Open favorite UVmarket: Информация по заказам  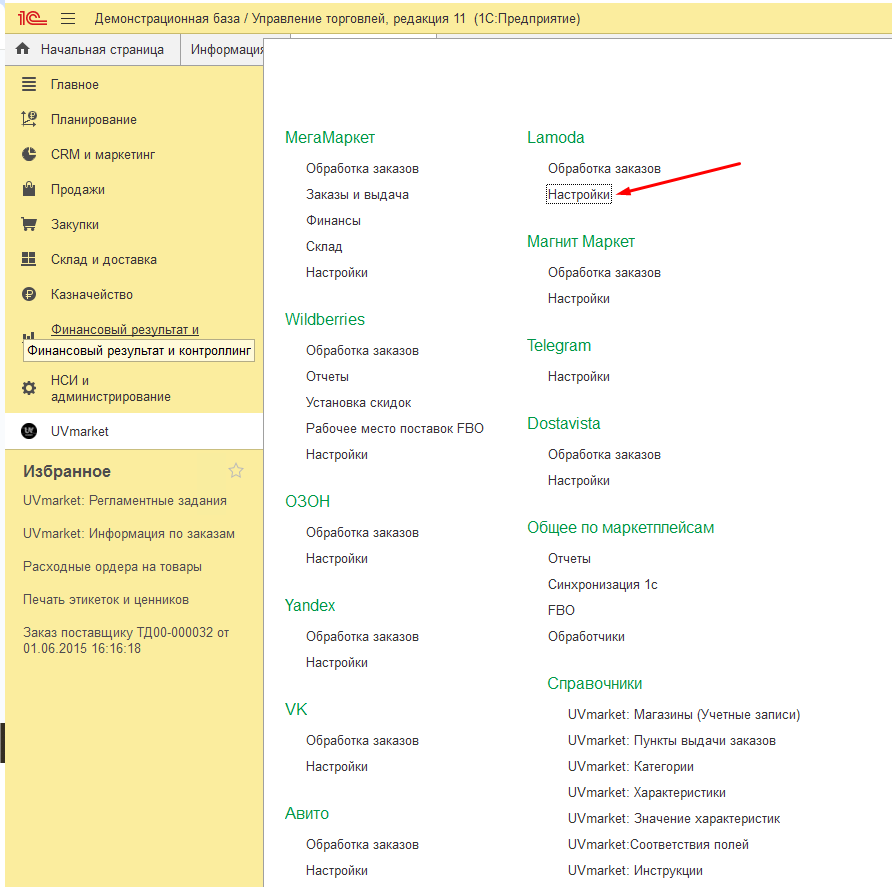click(129, 534)
